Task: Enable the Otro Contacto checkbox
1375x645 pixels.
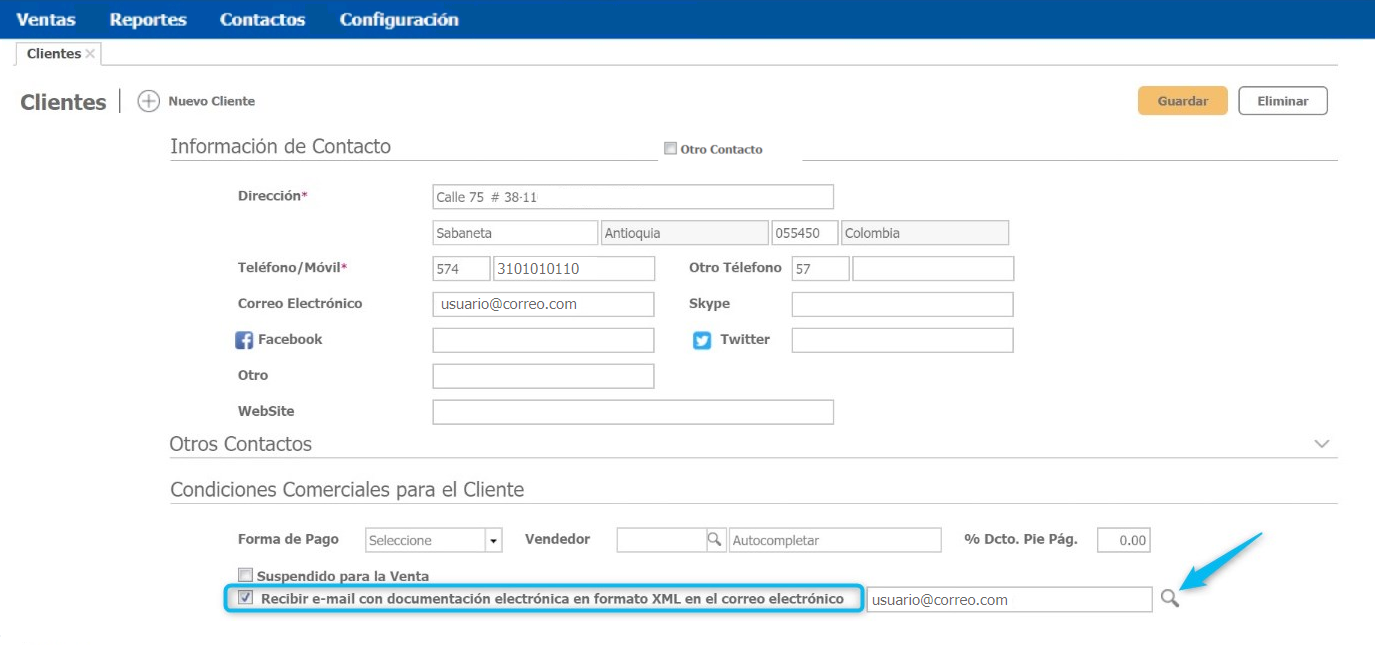Action: (x=670, y=149)
